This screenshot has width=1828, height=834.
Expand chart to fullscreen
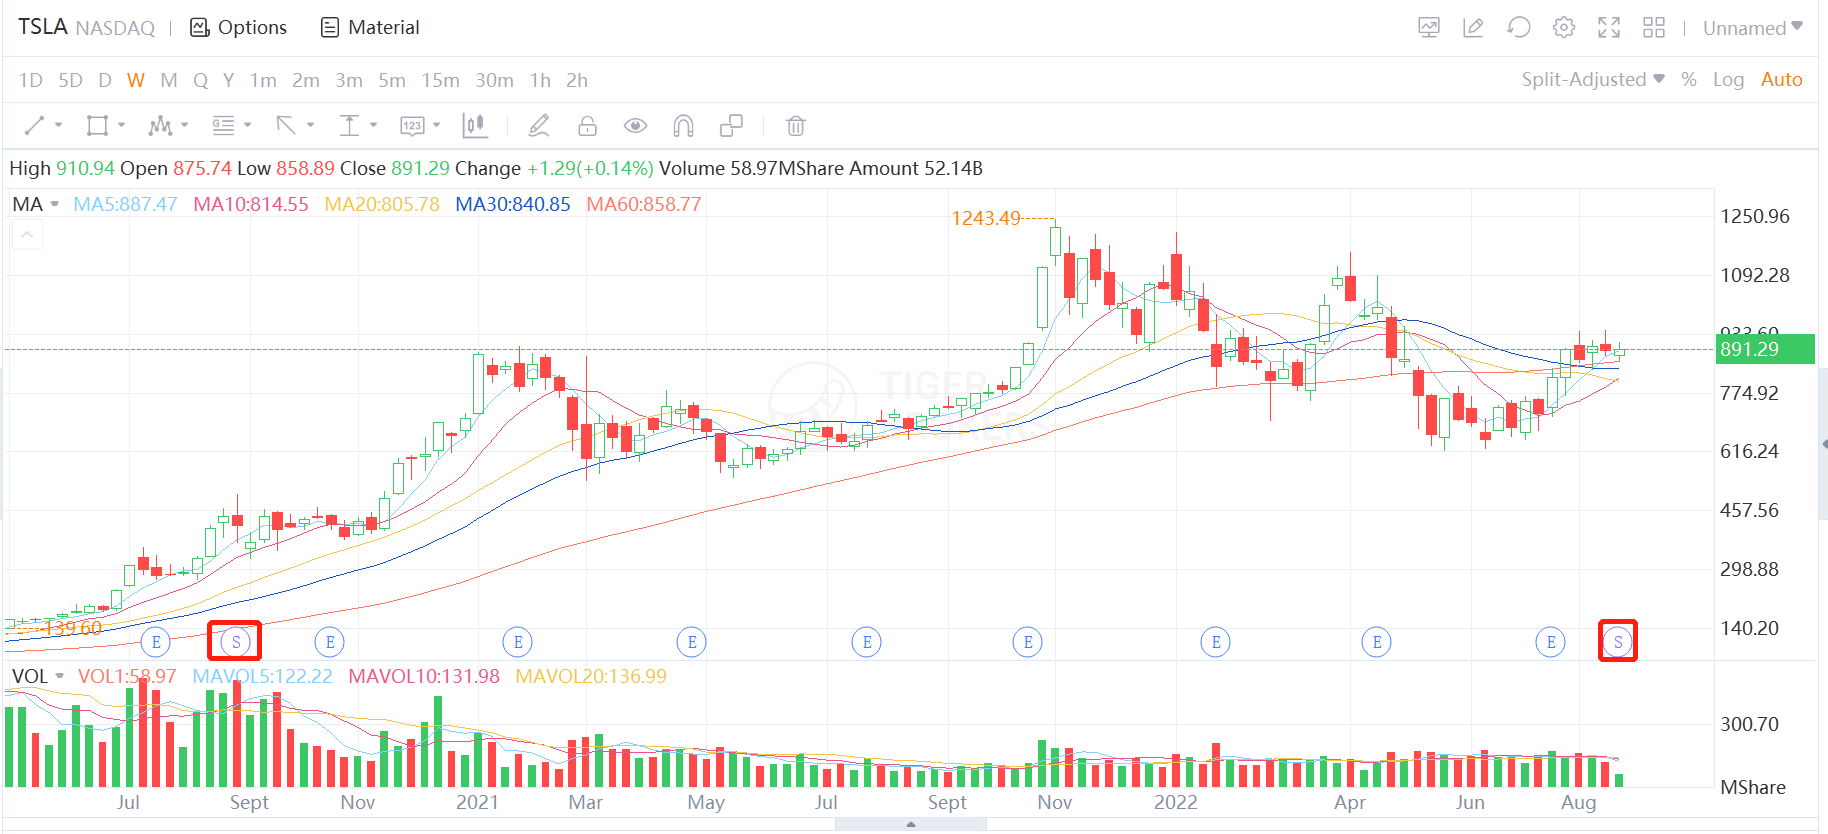[x=1609, y=27]
